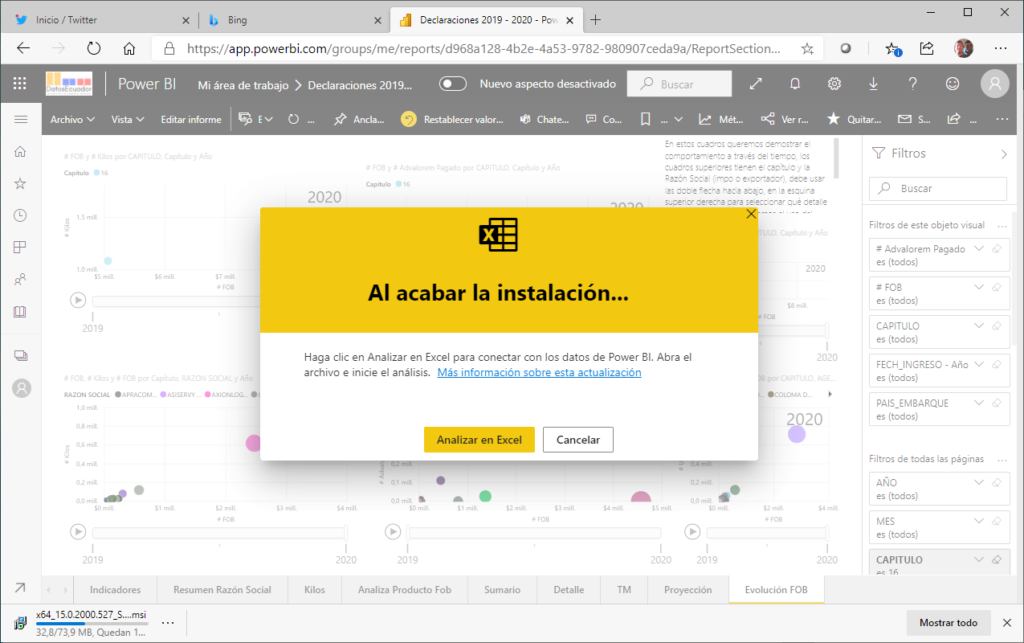
Task: Click the Power BI header Buscar search box
Action: (x=679, y=84)
